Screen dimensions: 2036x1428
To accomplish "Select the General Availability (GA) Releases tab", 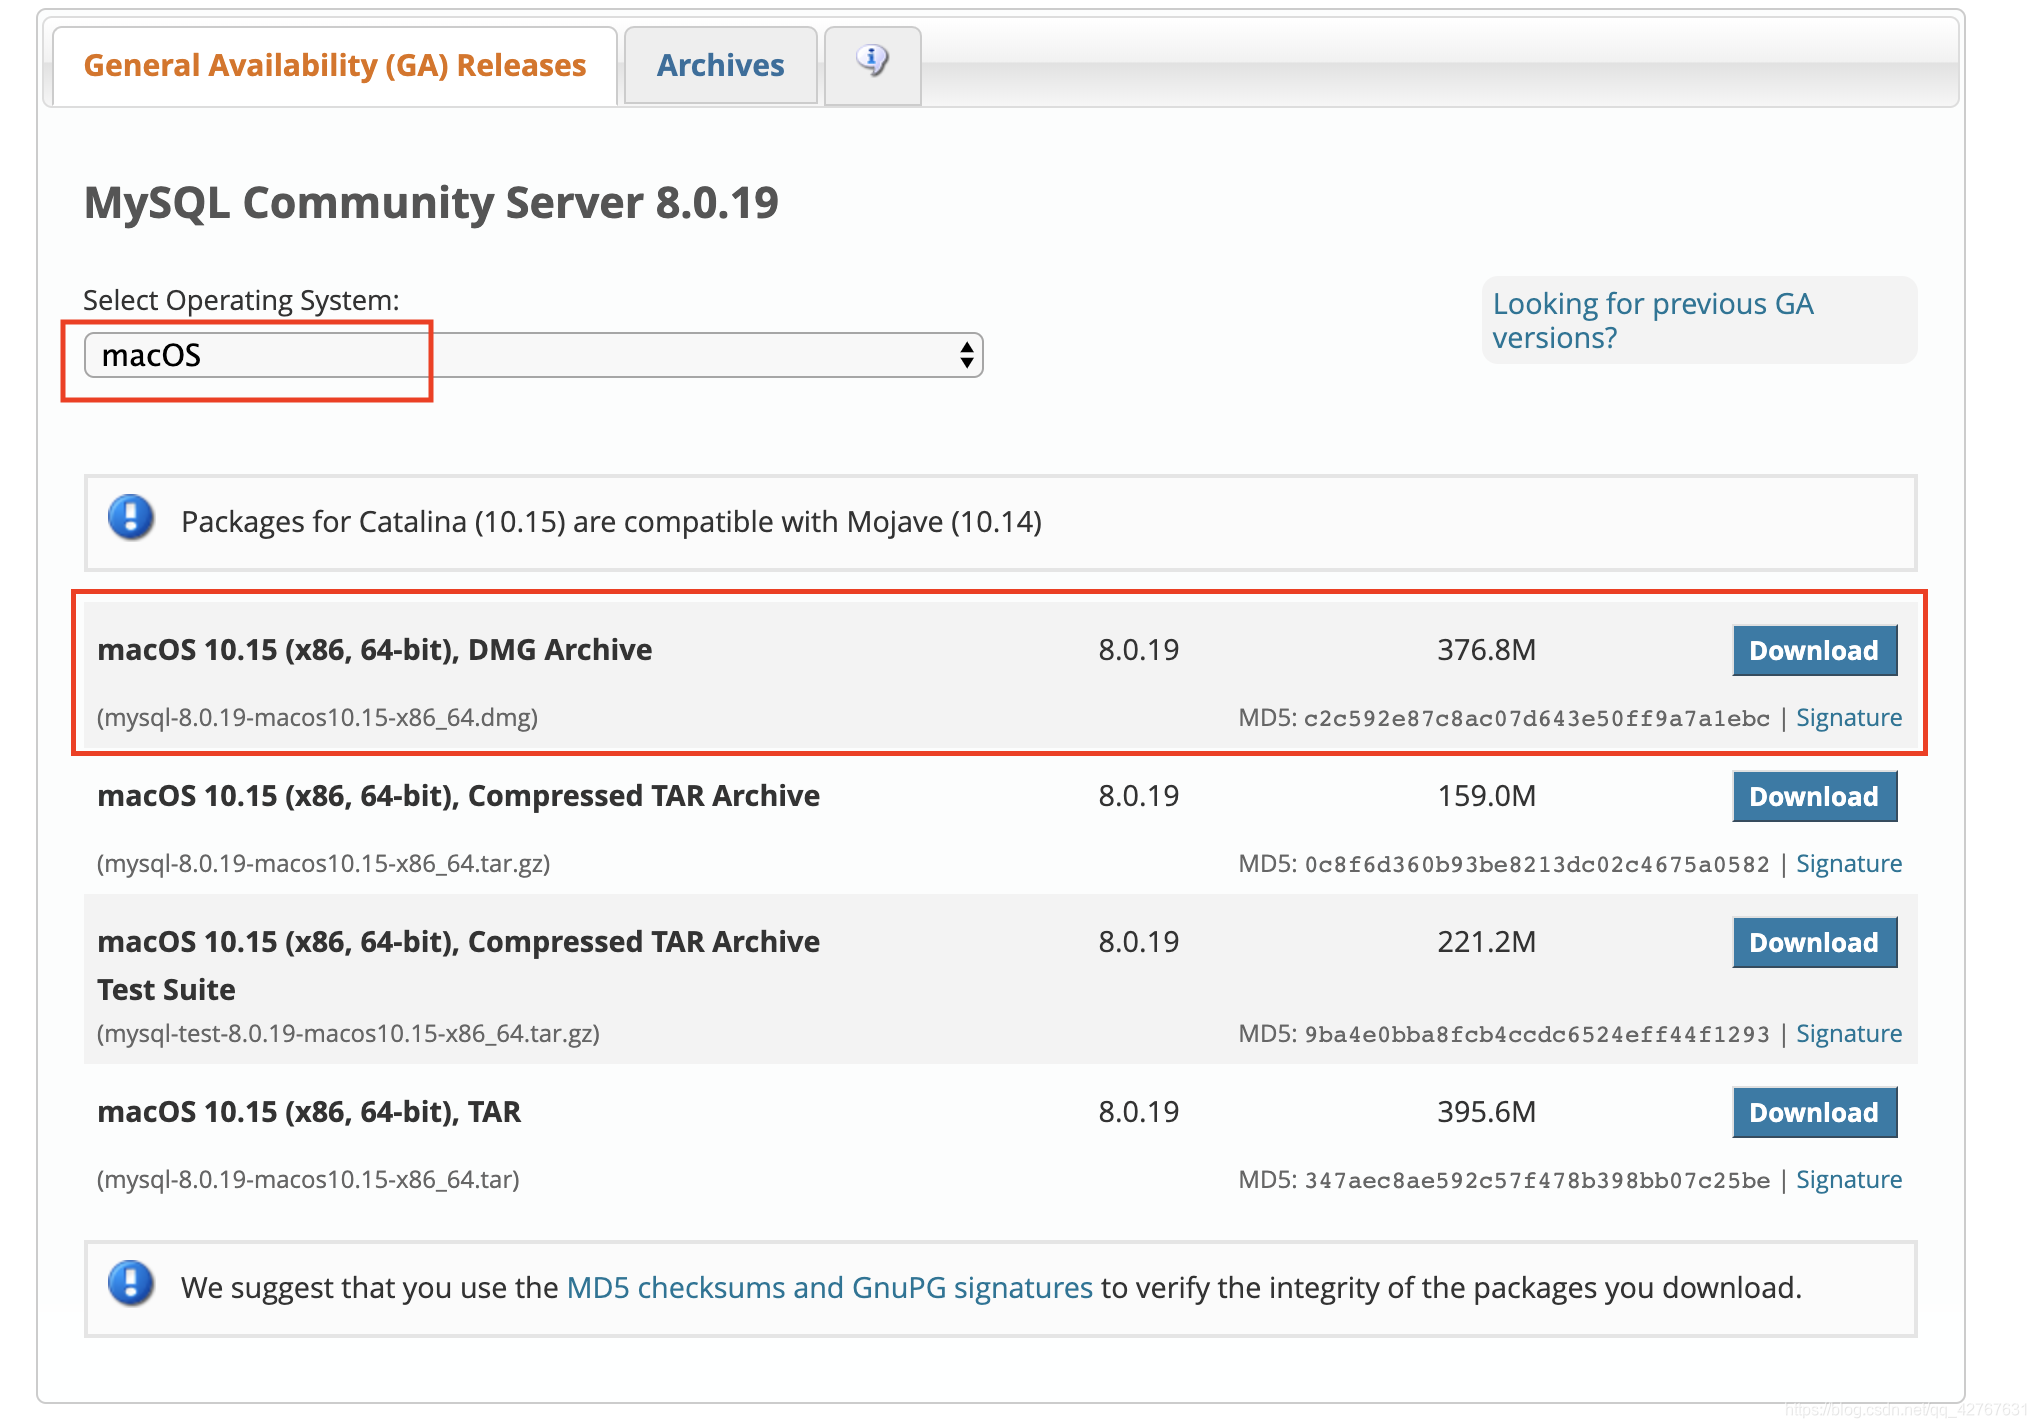I will click(333, 64).
